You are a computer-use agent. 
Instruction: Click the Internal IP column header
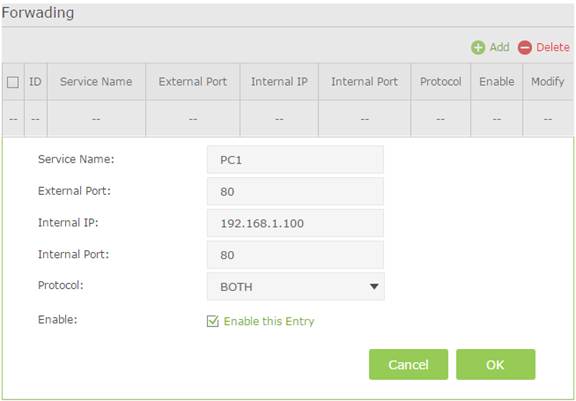279,82
